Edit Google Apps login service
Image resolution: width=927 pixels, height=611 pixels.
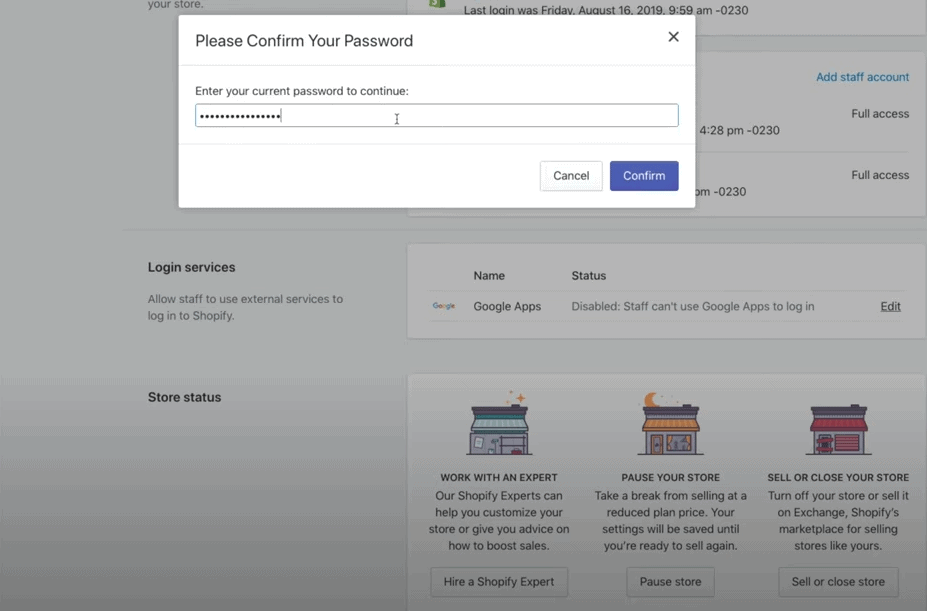890,306
